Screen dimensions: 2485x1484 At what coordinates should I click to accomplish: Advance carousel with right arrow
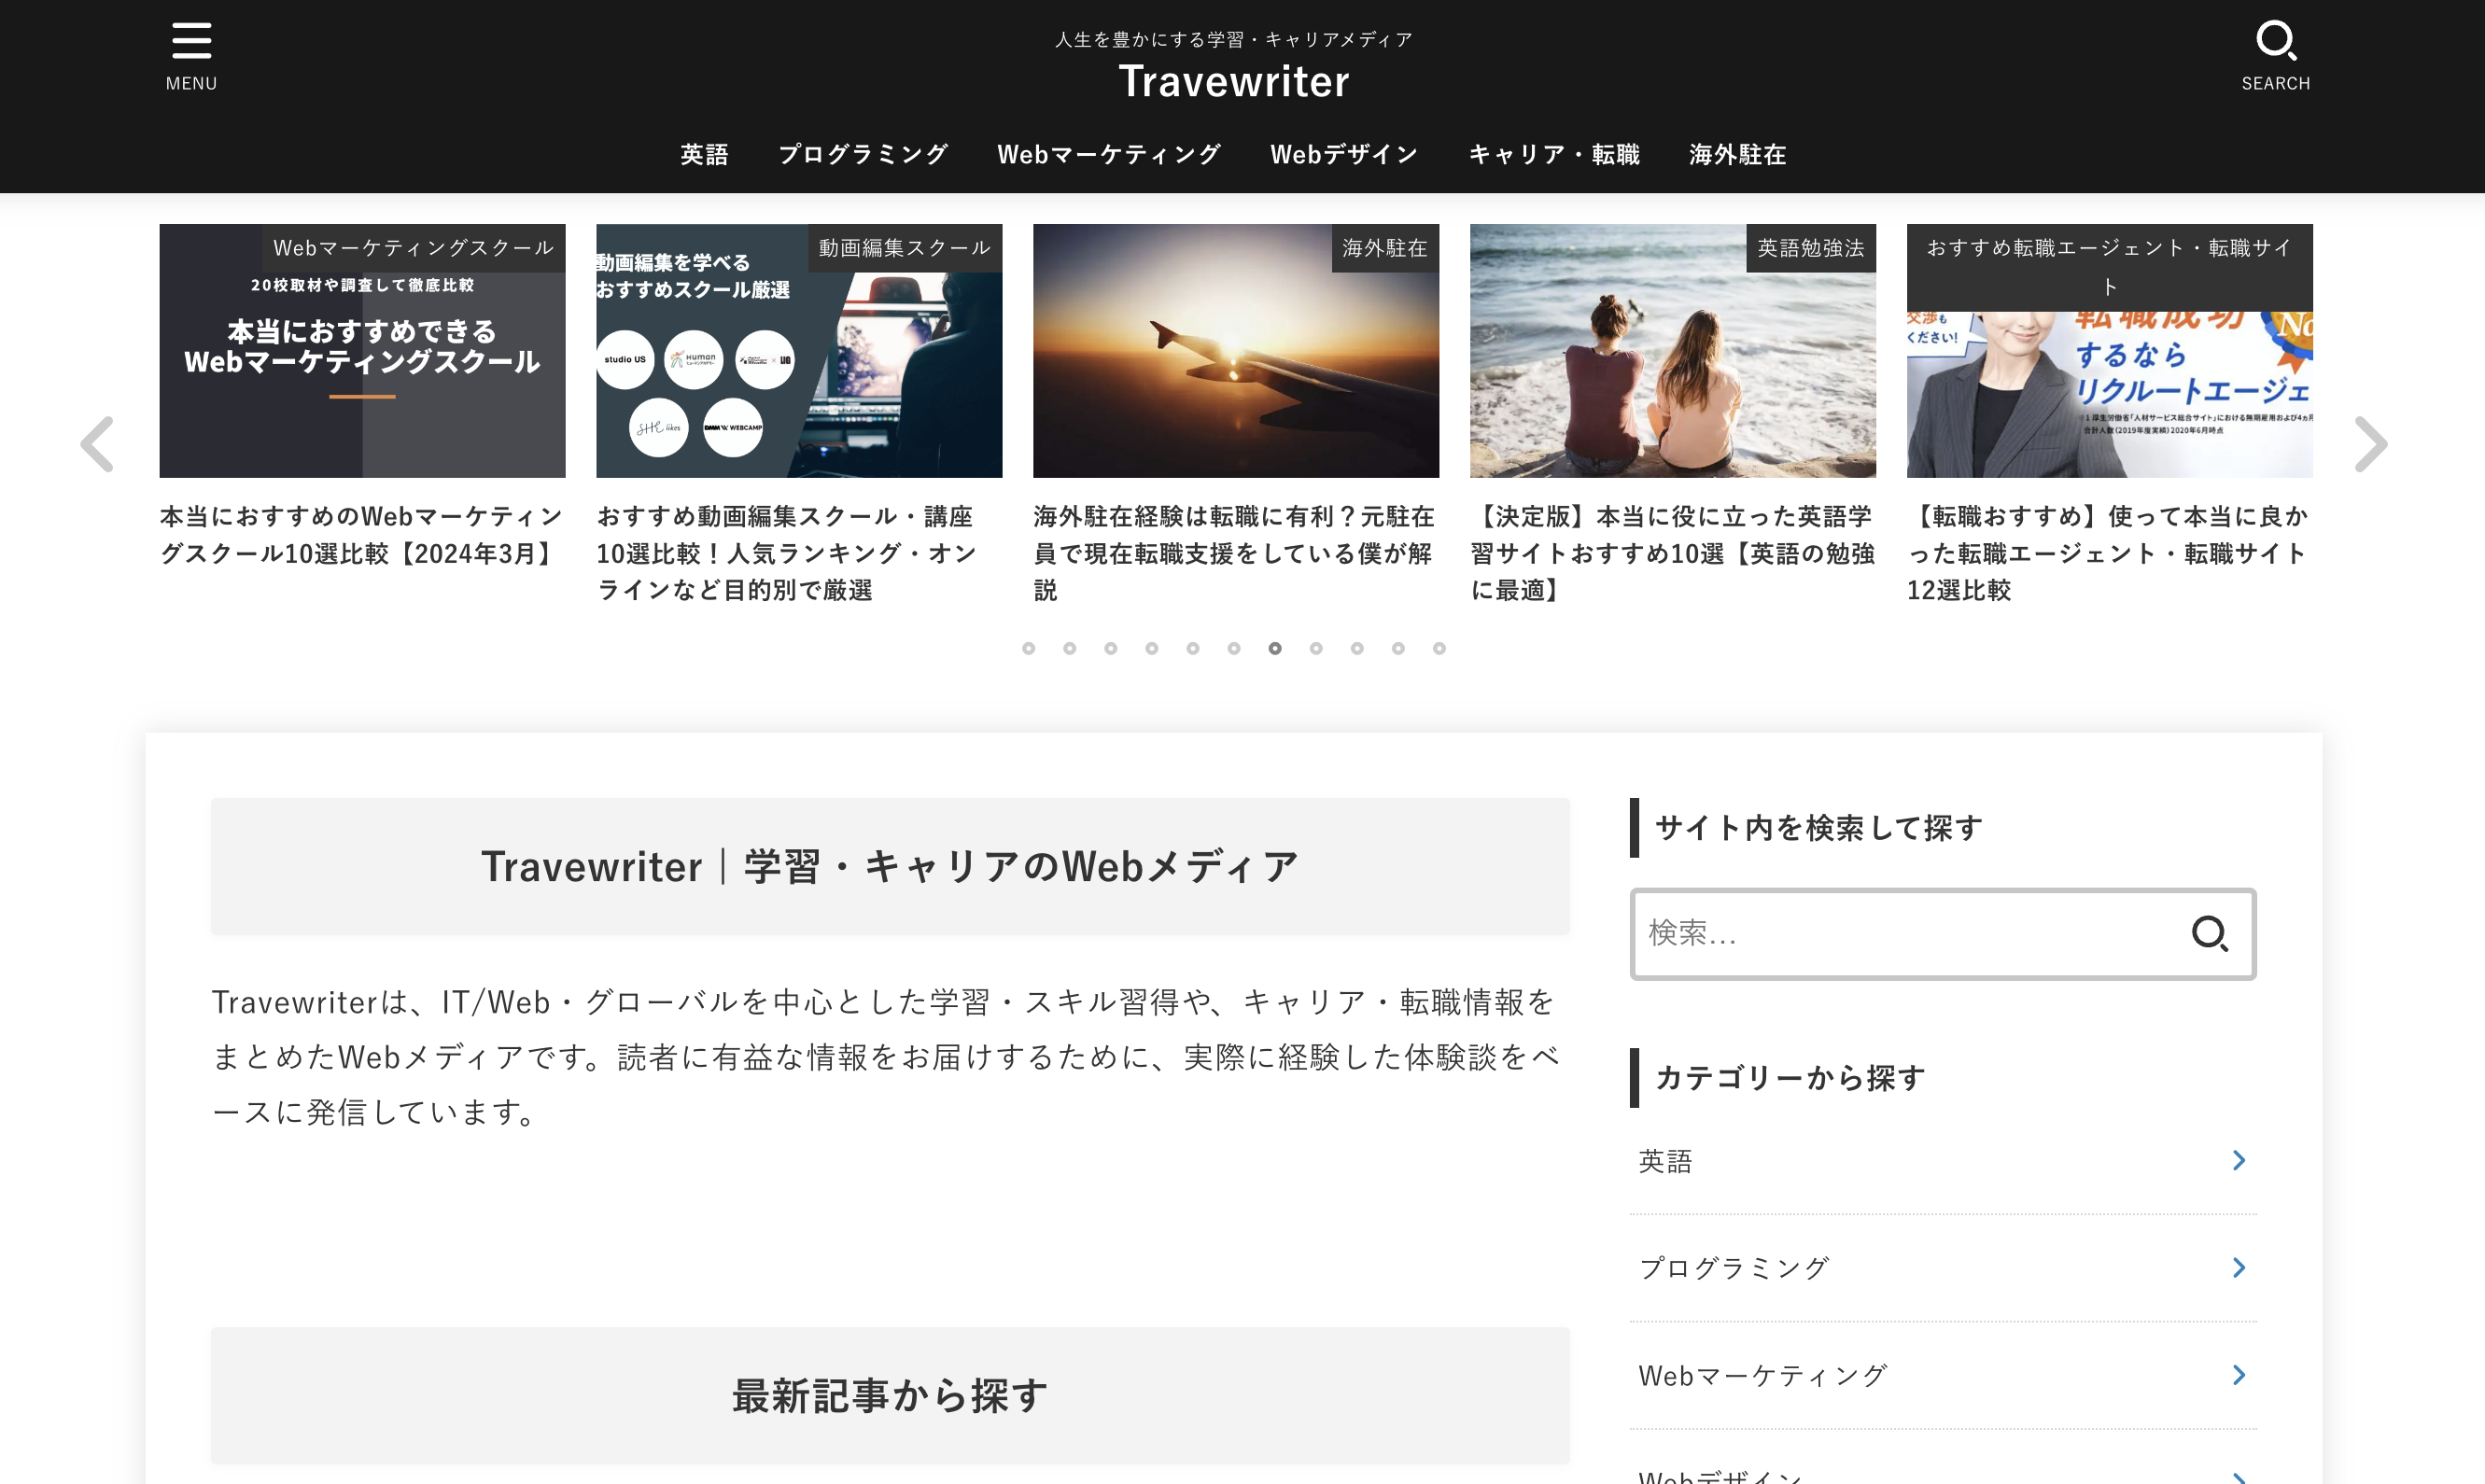click(2370, 444)
